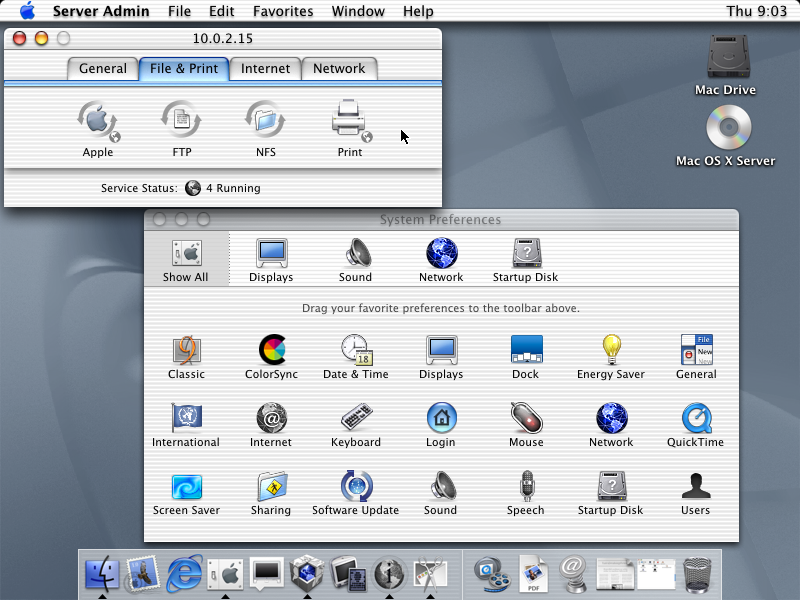Open the International preference pane

[x=186, y=425]
